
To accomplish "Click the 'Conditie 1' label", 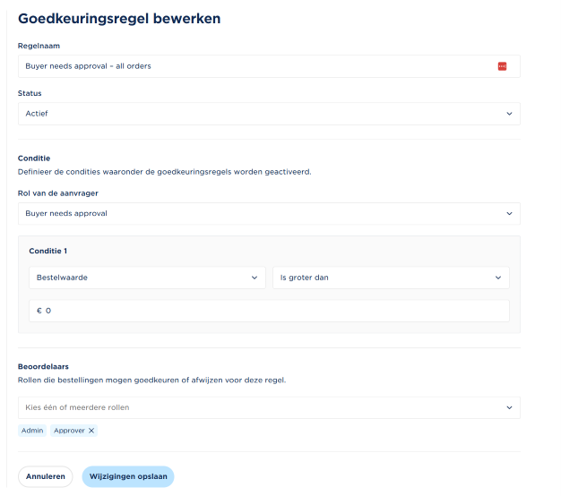I will pos(48,251).
